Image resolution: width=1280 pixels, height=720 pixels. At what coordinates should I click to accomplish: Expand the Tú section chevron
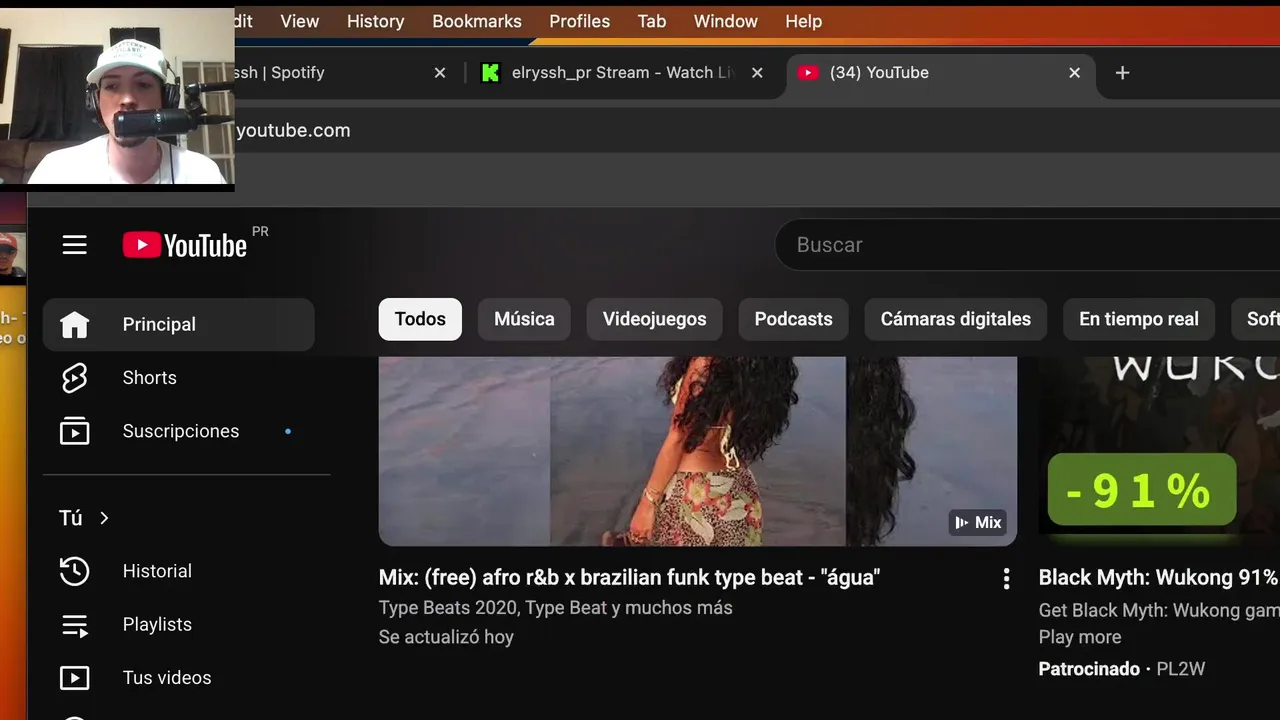pos(104,518)
